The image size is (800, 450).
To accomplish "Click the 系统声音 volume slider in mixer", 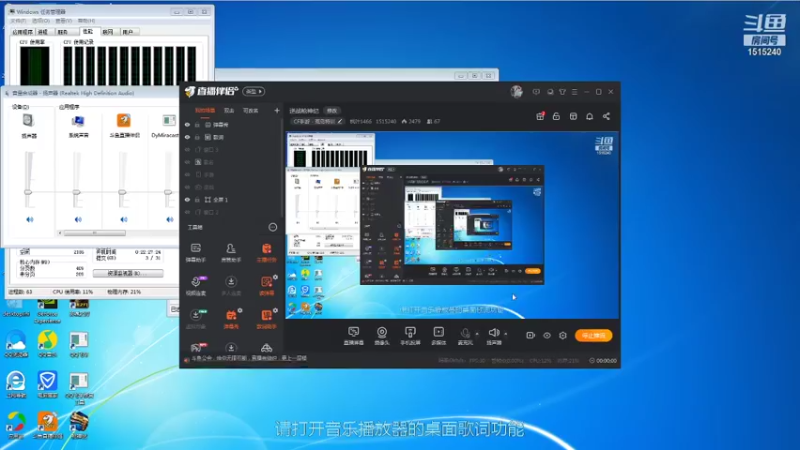I will point(77,192).
